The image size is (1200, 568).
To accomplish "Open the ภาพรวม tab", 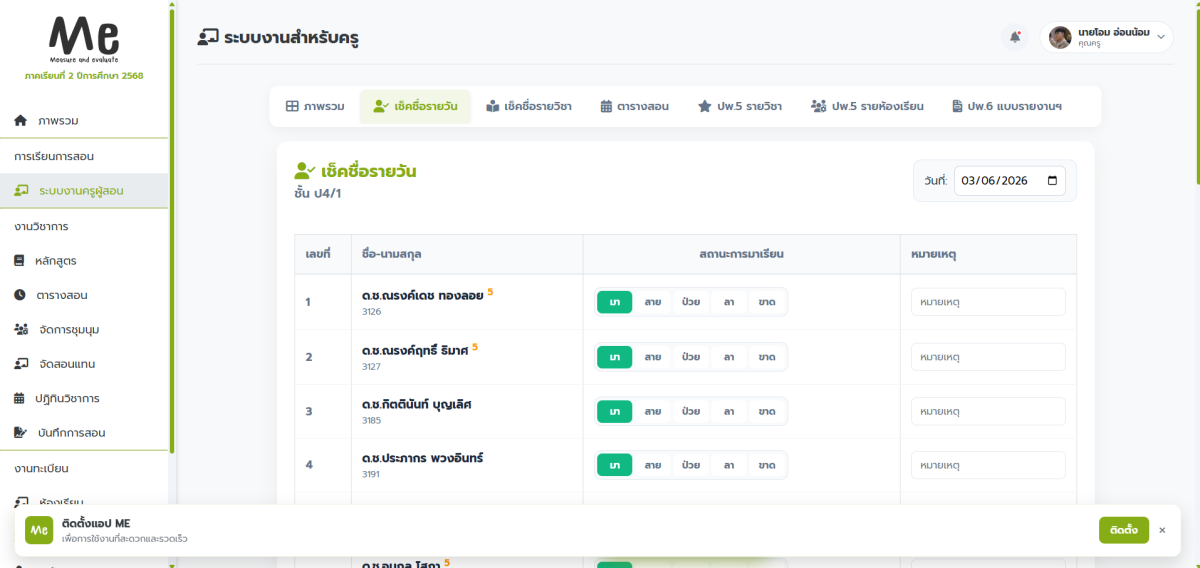I will 315,106.
